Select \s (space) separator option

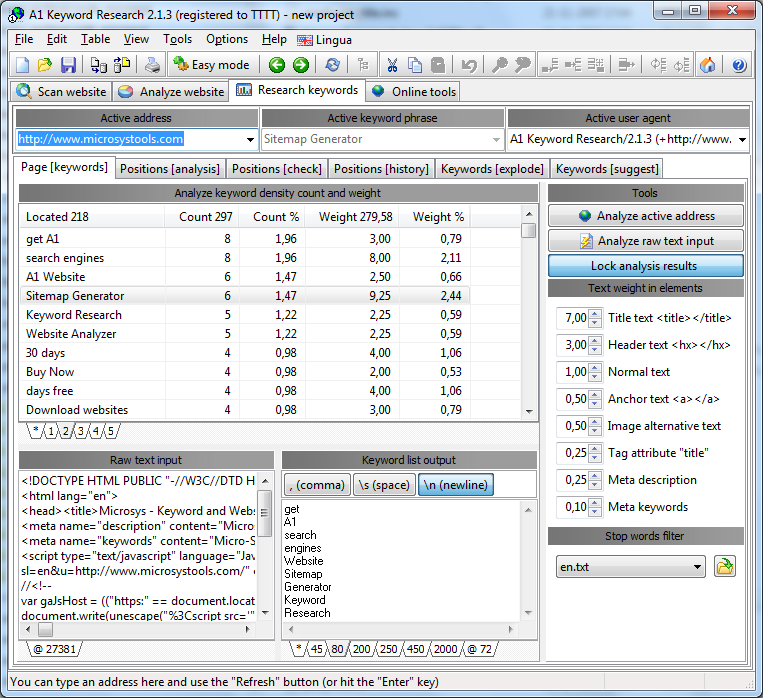pyautogui.click(x=384, y=485)
